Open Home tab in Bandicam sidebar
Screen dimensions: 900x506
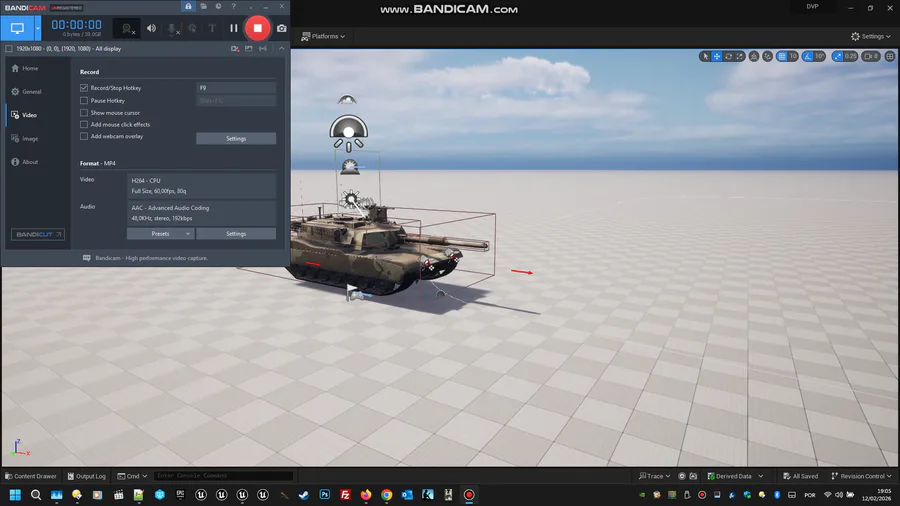click(25, 68)
